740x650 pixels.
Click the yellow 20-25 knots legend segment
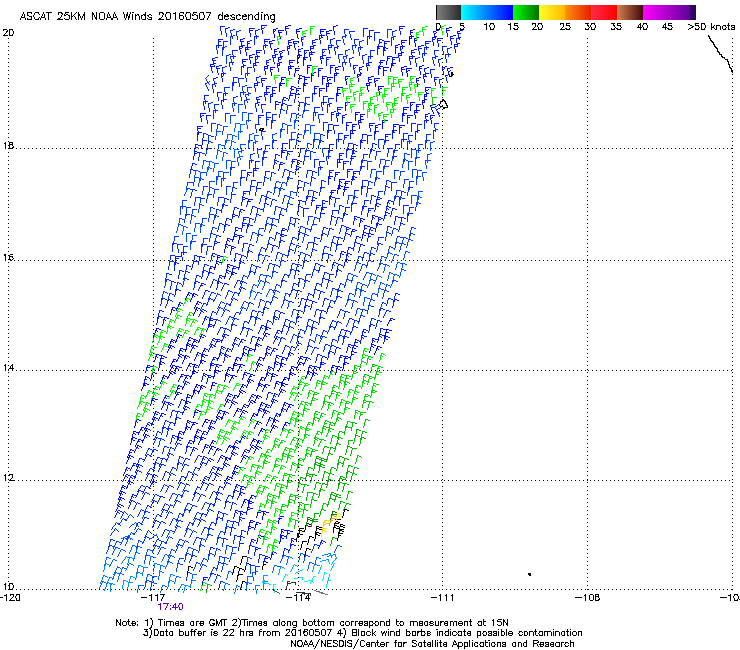click(x=552, y=12)
